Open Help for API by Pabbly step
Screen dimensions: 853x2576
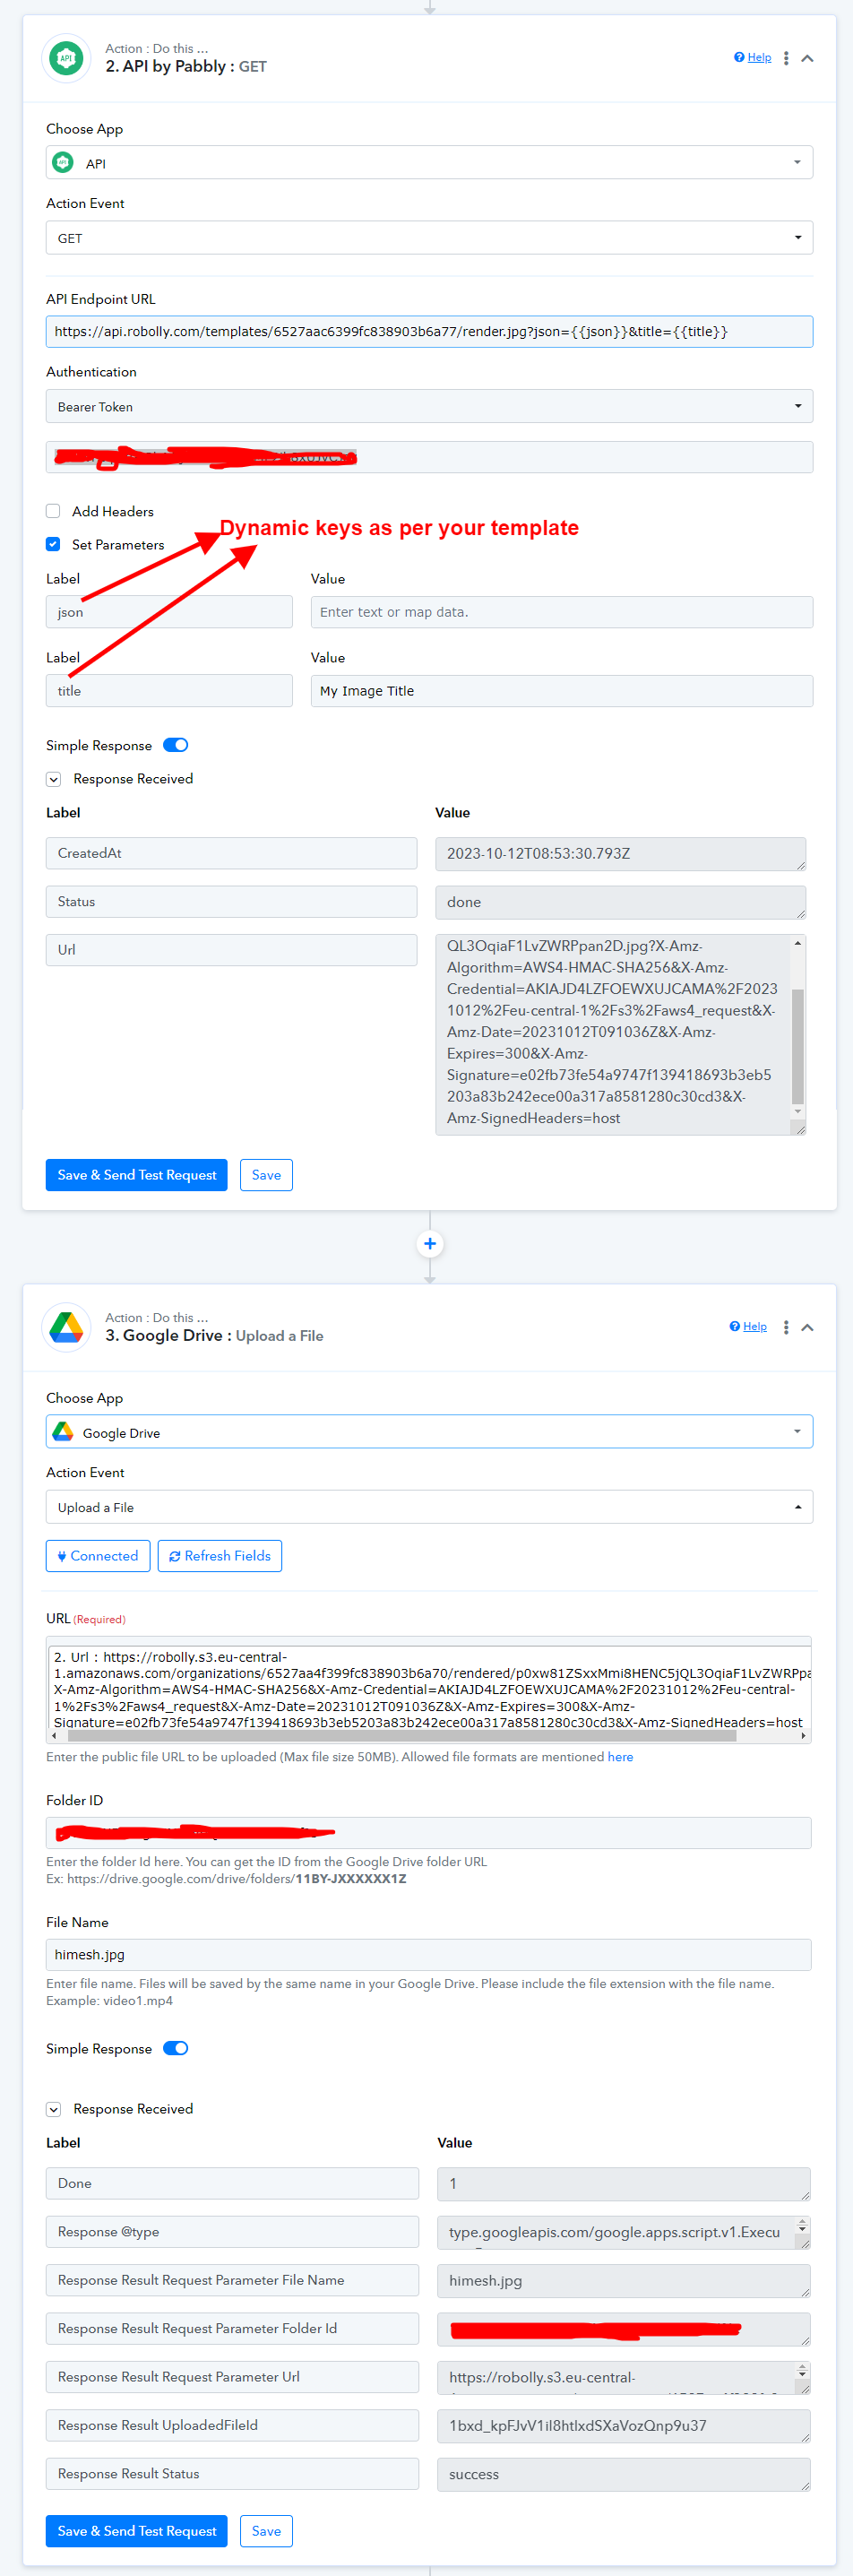(752, 58)
